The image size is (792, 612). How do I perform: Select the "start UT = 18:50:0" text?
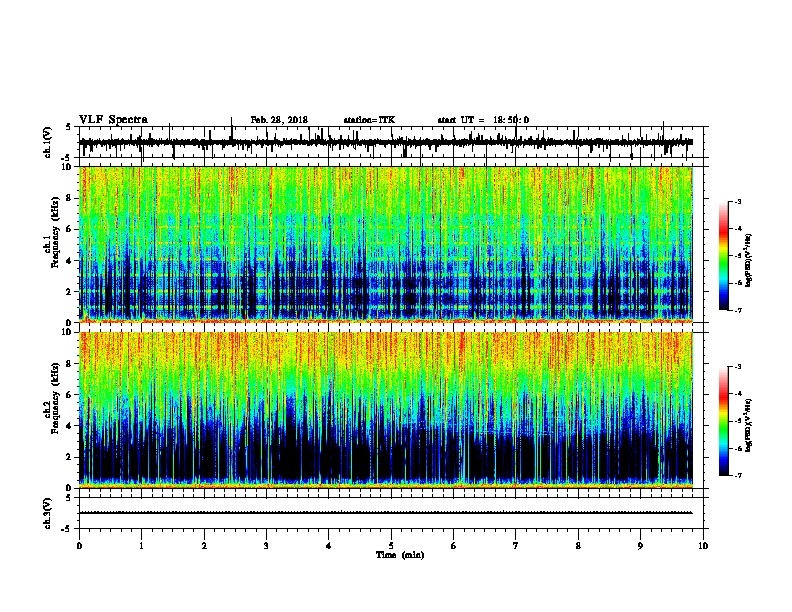tap(483, 120)
